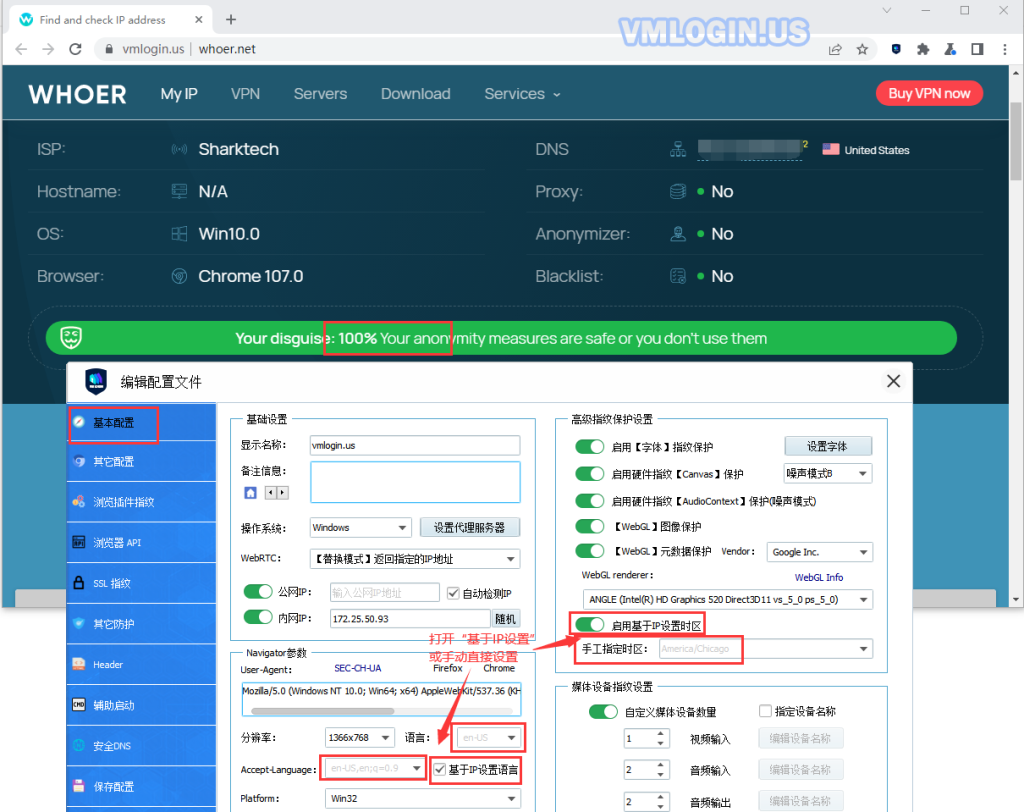Image resolution: width=1024 pixels, height=812 pixels.
Task: Toggle 【WebGL】元数据保护 switch
Action: [x=590, y=551]
